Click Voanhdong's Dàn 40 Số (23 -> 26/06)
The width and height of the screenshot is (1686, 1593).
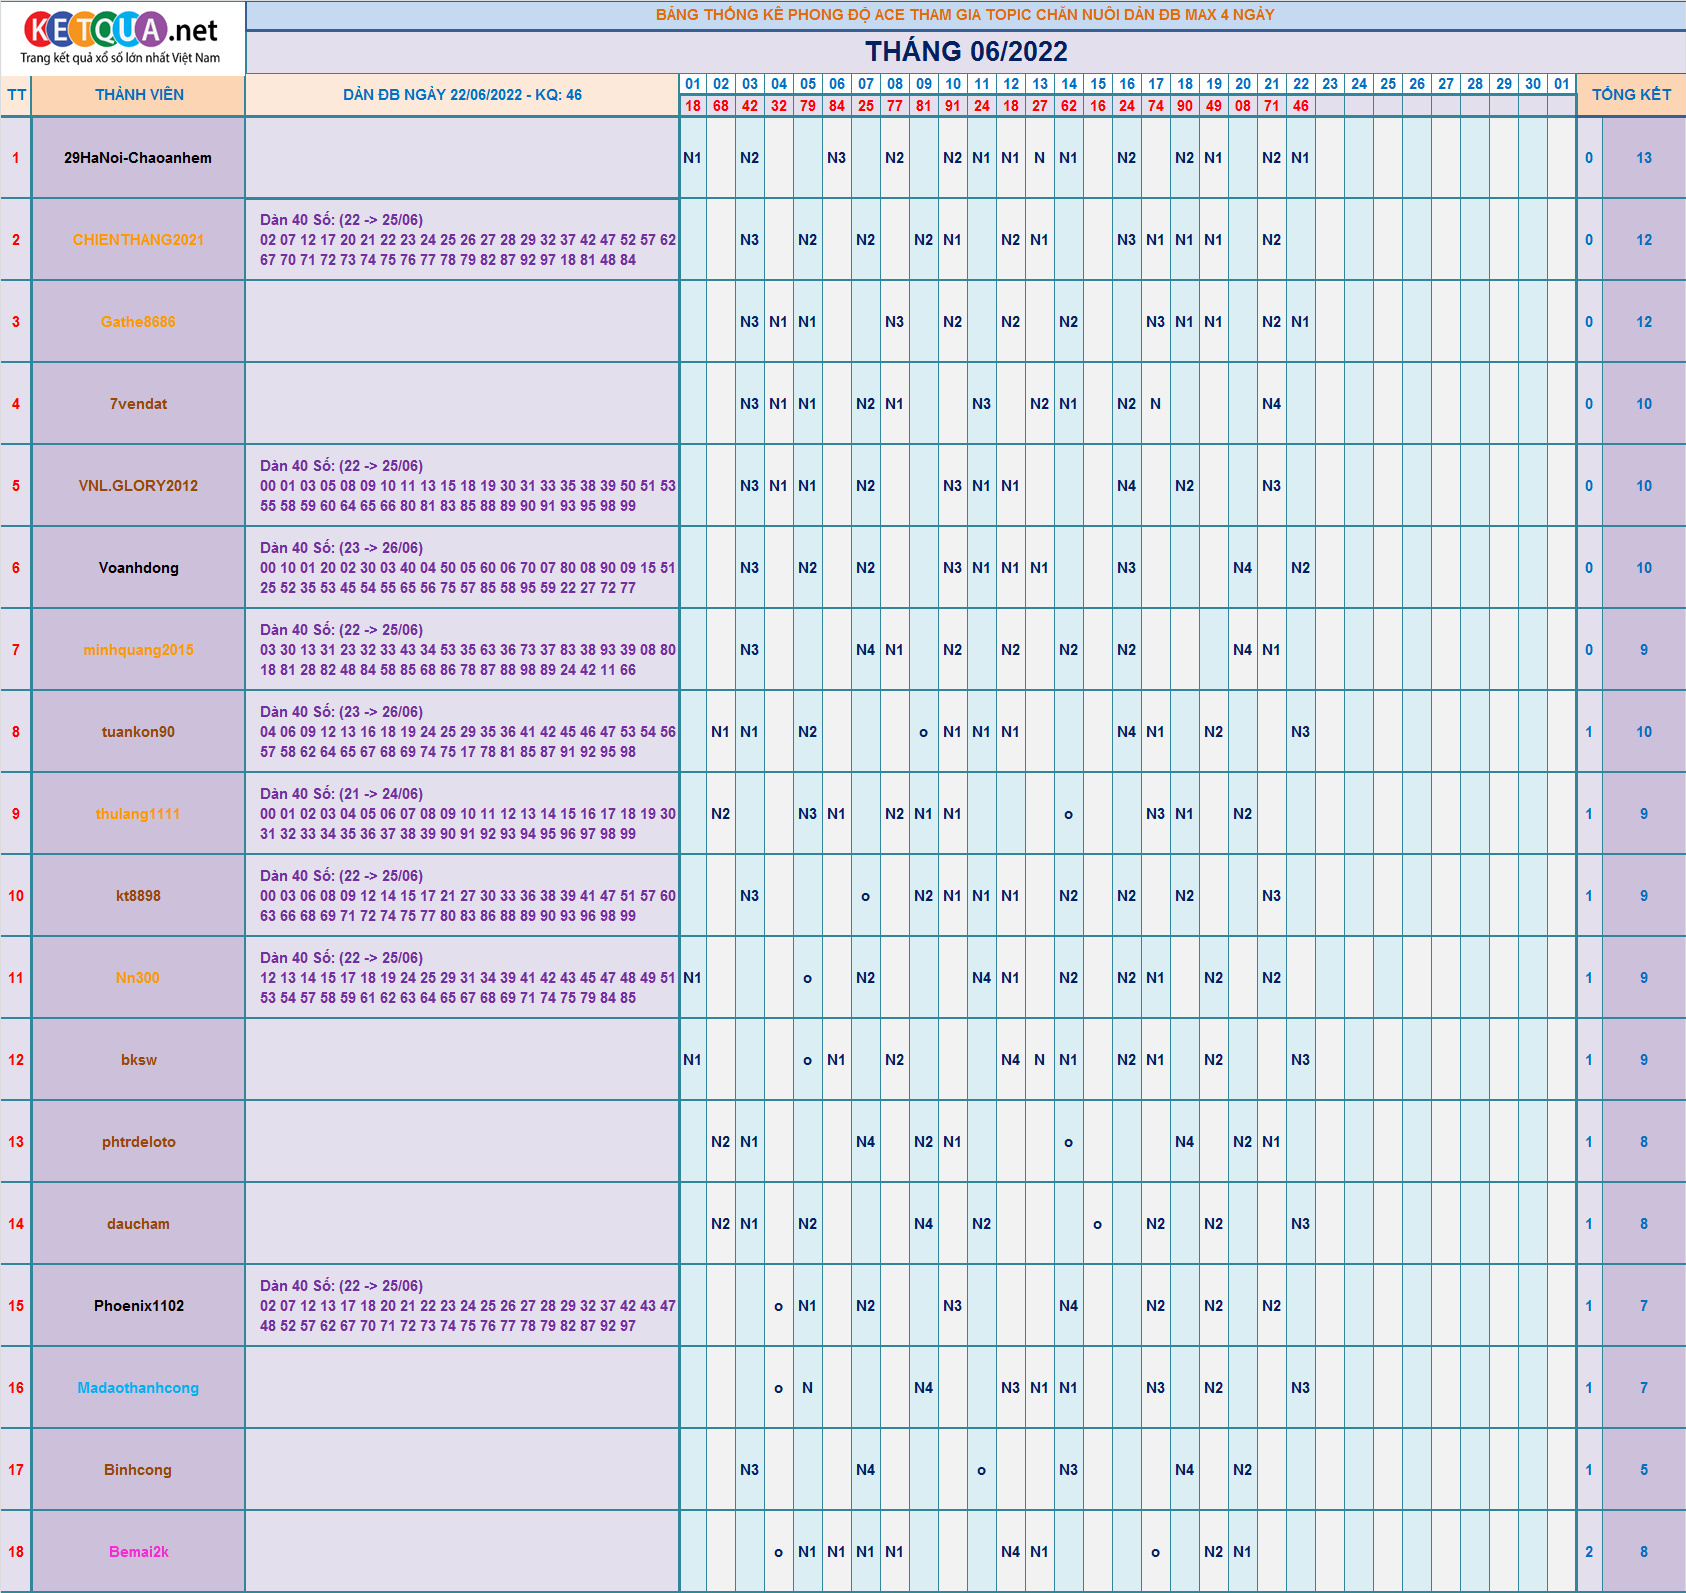(468, 568)
